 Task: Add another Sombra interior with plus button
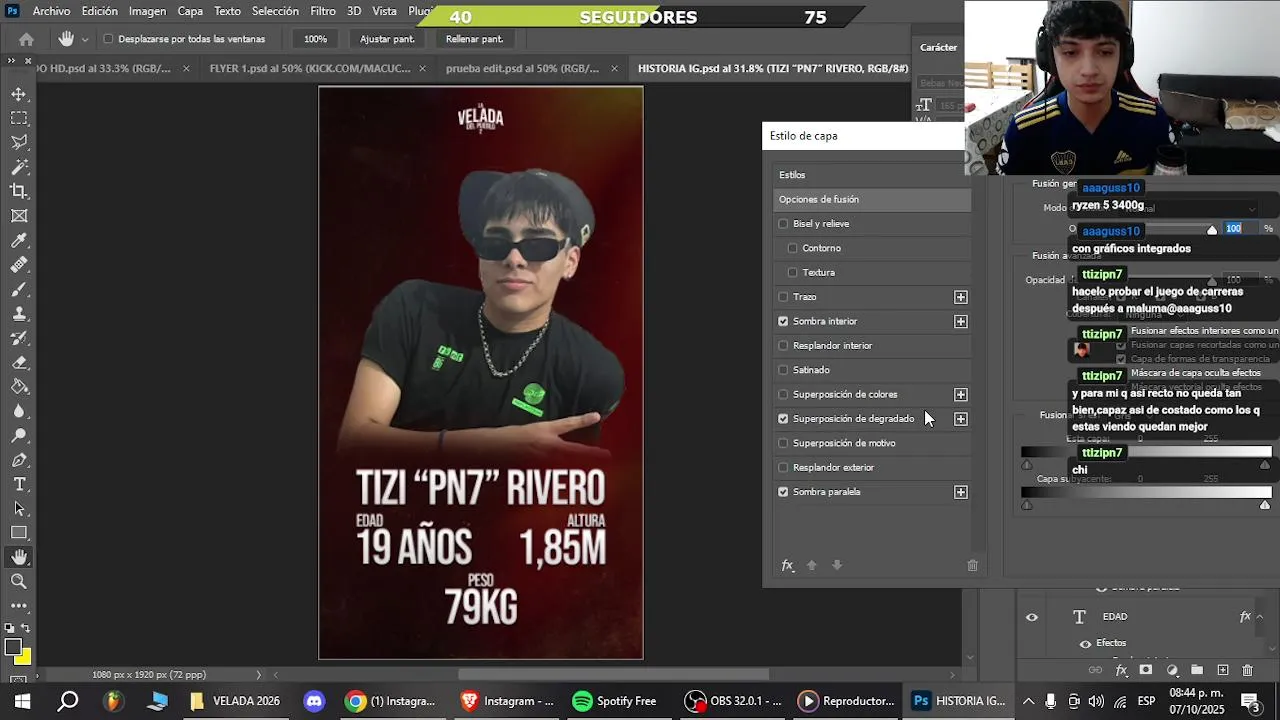(961, 321)
